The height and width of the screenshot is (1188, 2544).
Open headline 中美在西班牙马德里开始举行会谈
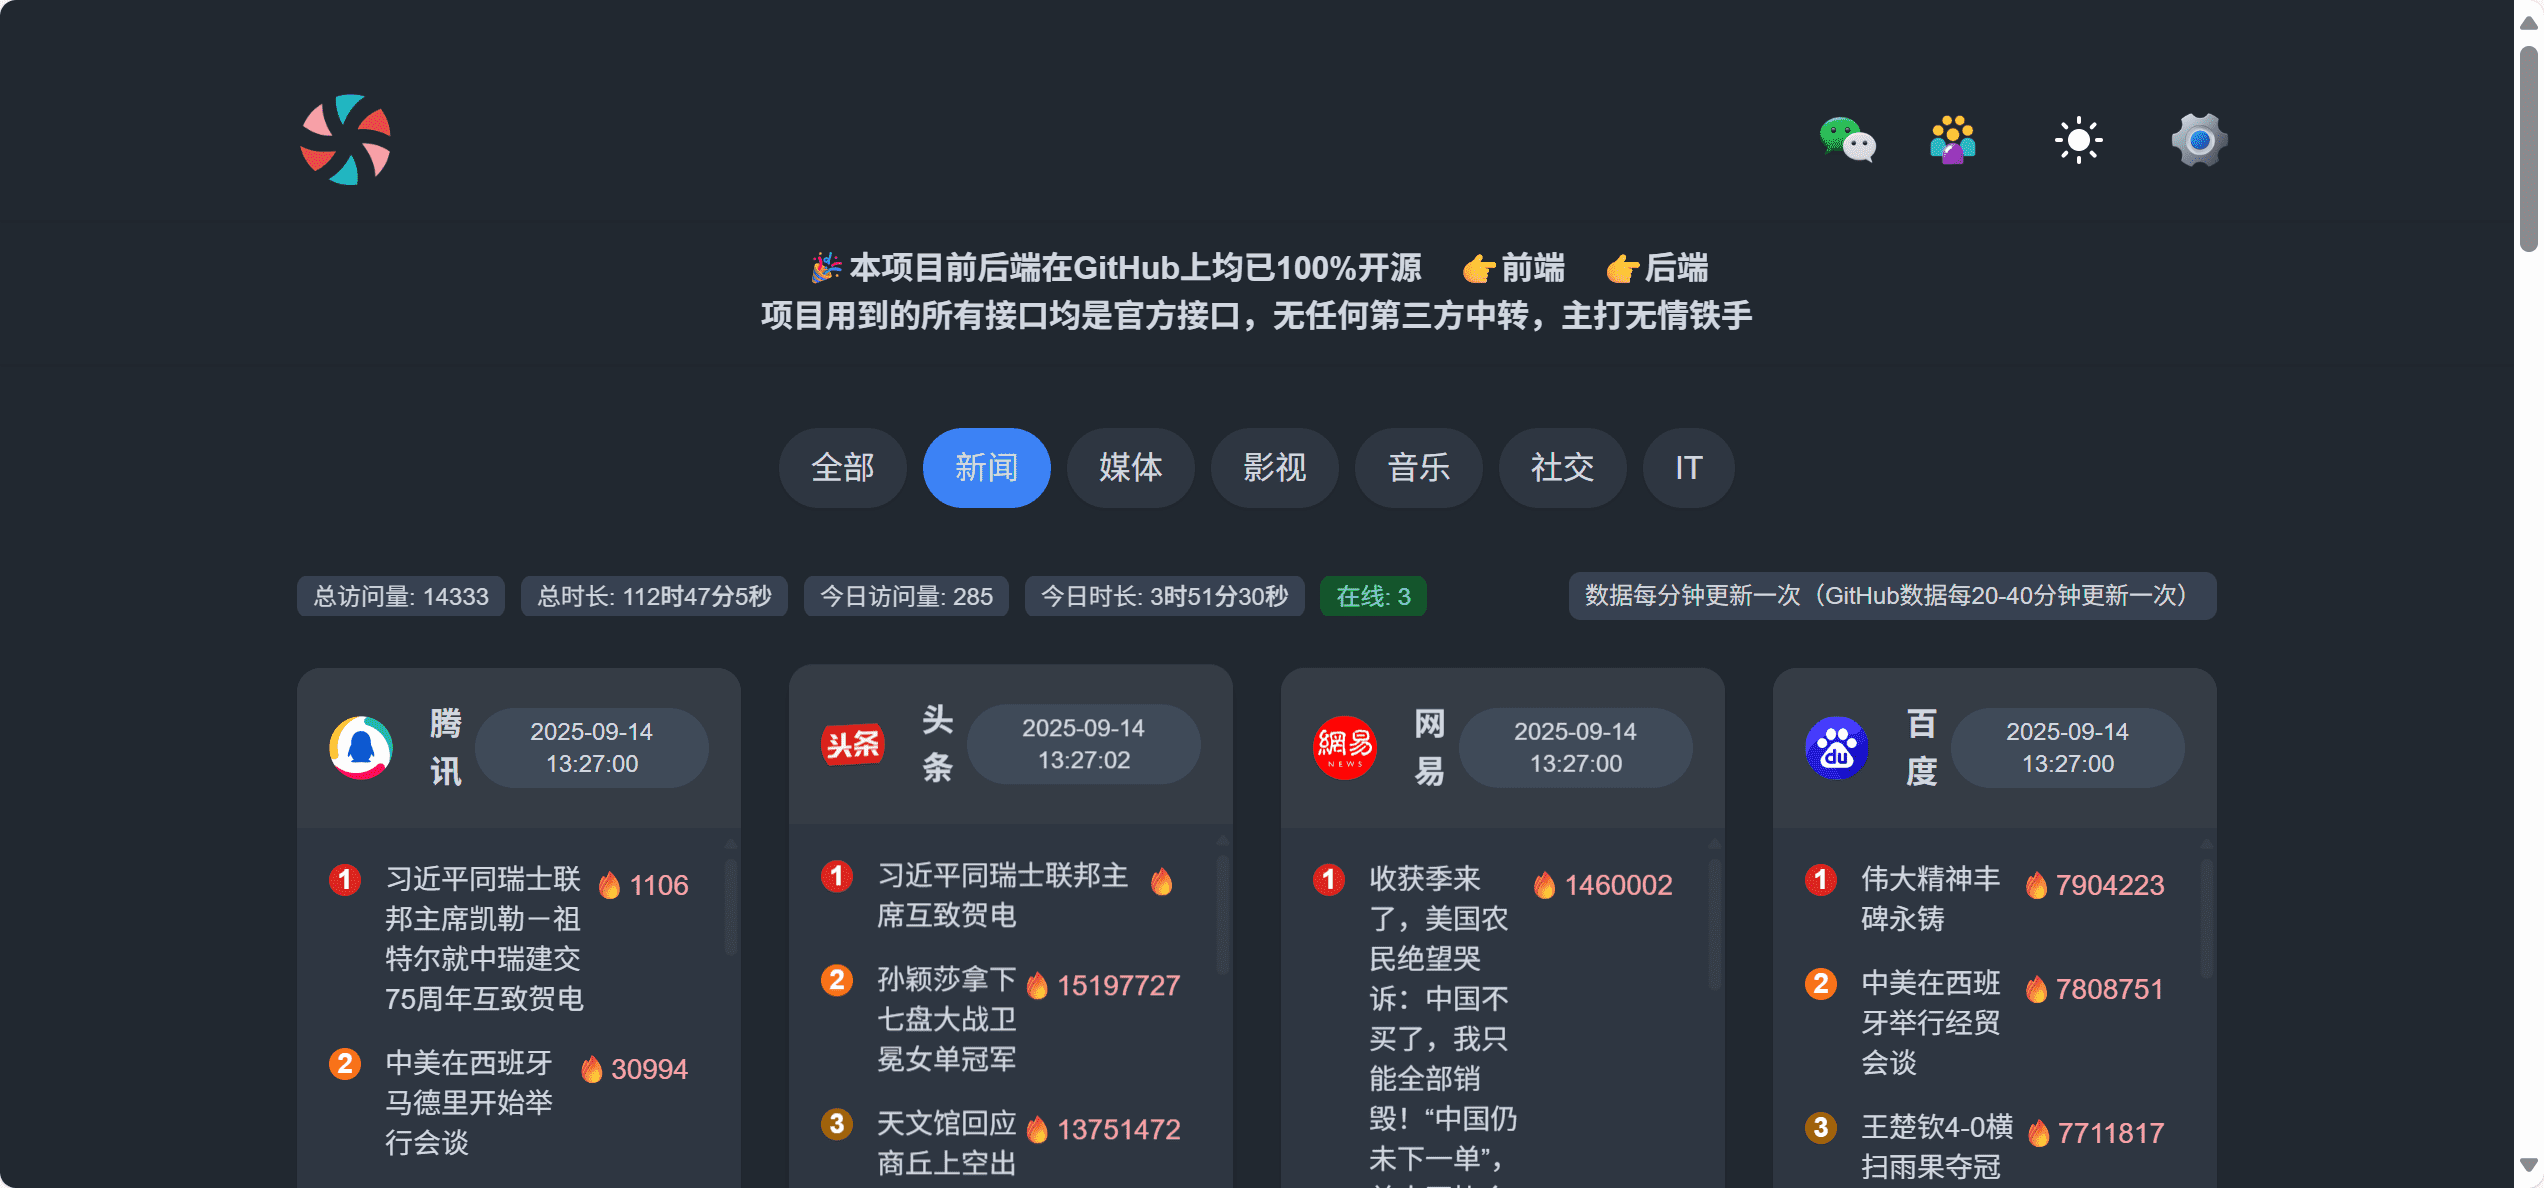pyautogui.click(x=469, y=1103)
